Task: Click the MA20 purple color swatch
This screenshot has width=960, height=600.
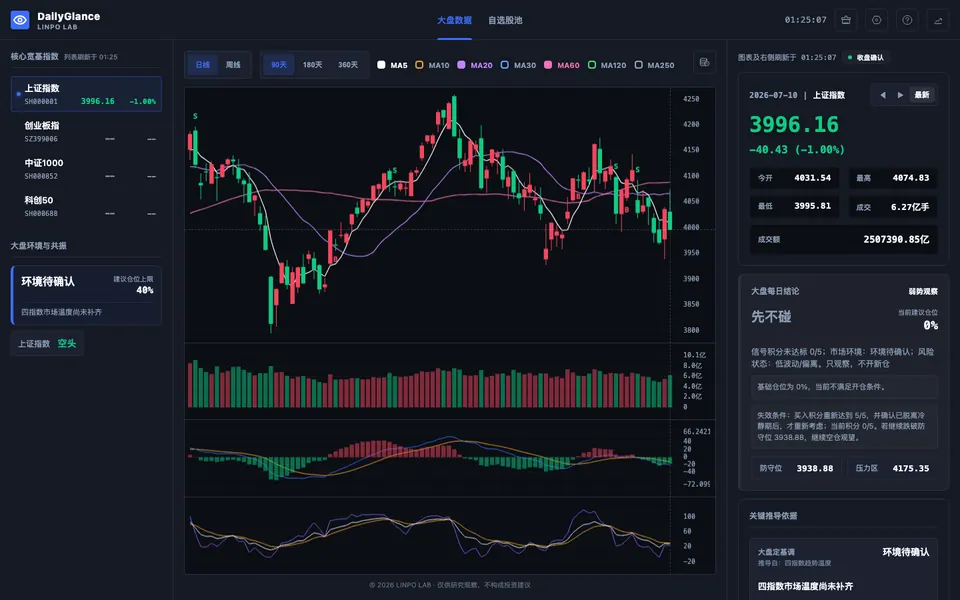Action: [461, 65]
